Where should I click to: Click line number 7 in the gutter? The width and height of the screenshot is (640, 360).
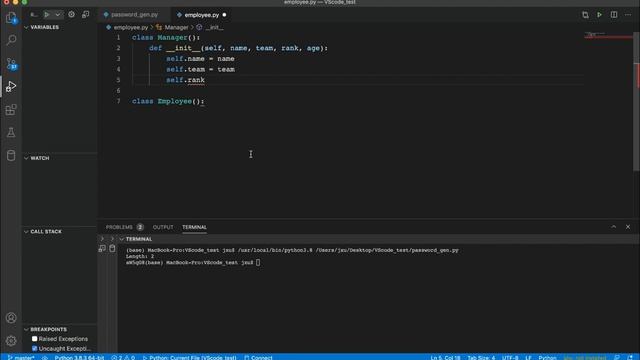pyautogui.click(x=118, y=101)
